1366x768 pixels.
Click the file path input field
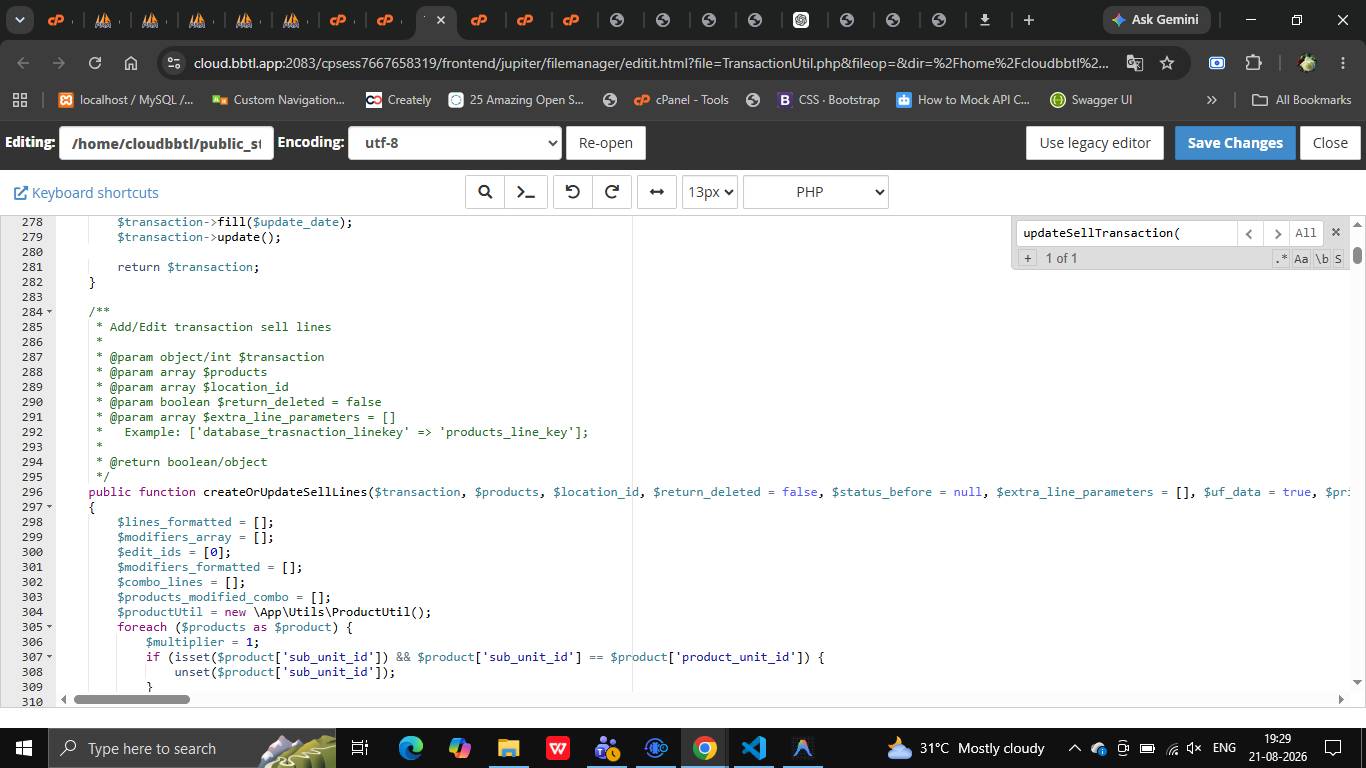pyautogui.click(x=166, y=143)
